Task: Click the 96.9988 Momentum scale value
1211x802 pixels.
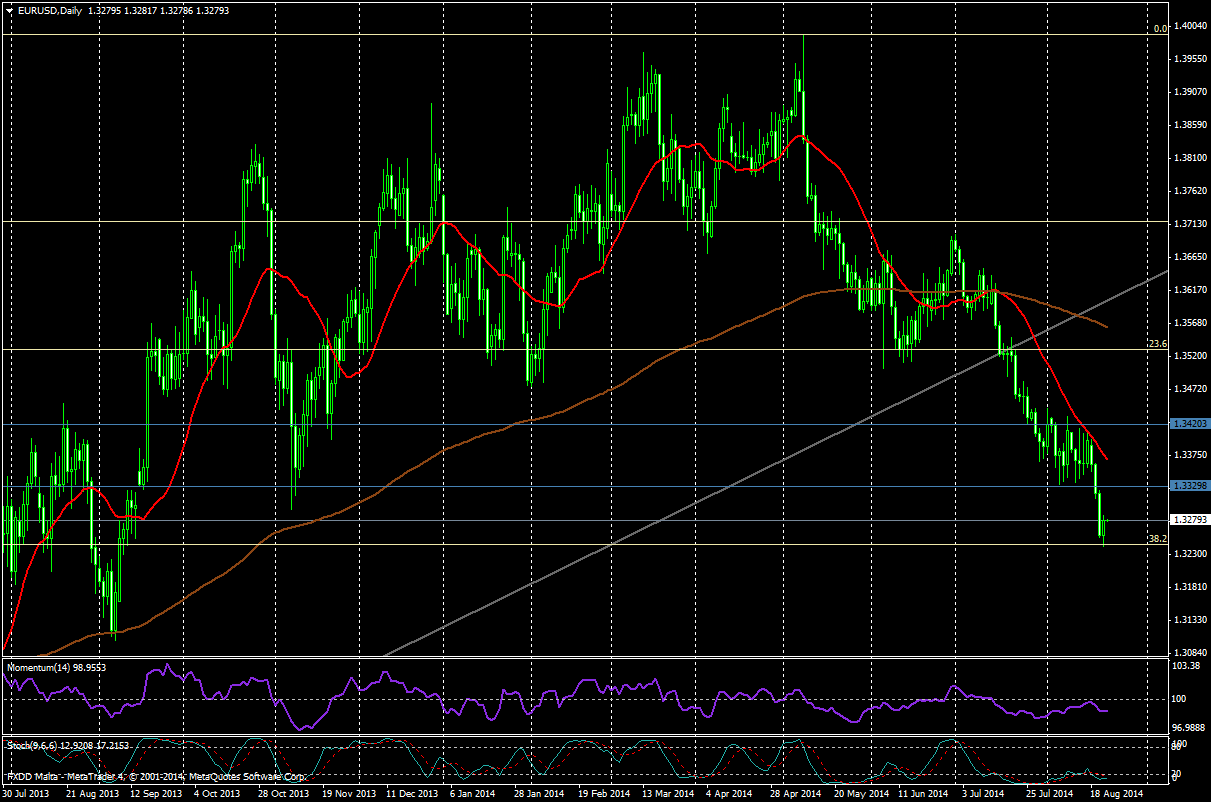Action: [x=1189, y=728]
